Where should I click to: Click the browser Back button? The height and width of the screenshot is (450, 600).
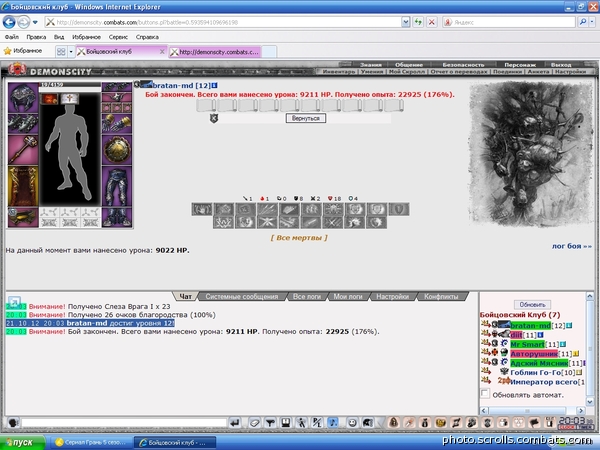click(9, 22)
